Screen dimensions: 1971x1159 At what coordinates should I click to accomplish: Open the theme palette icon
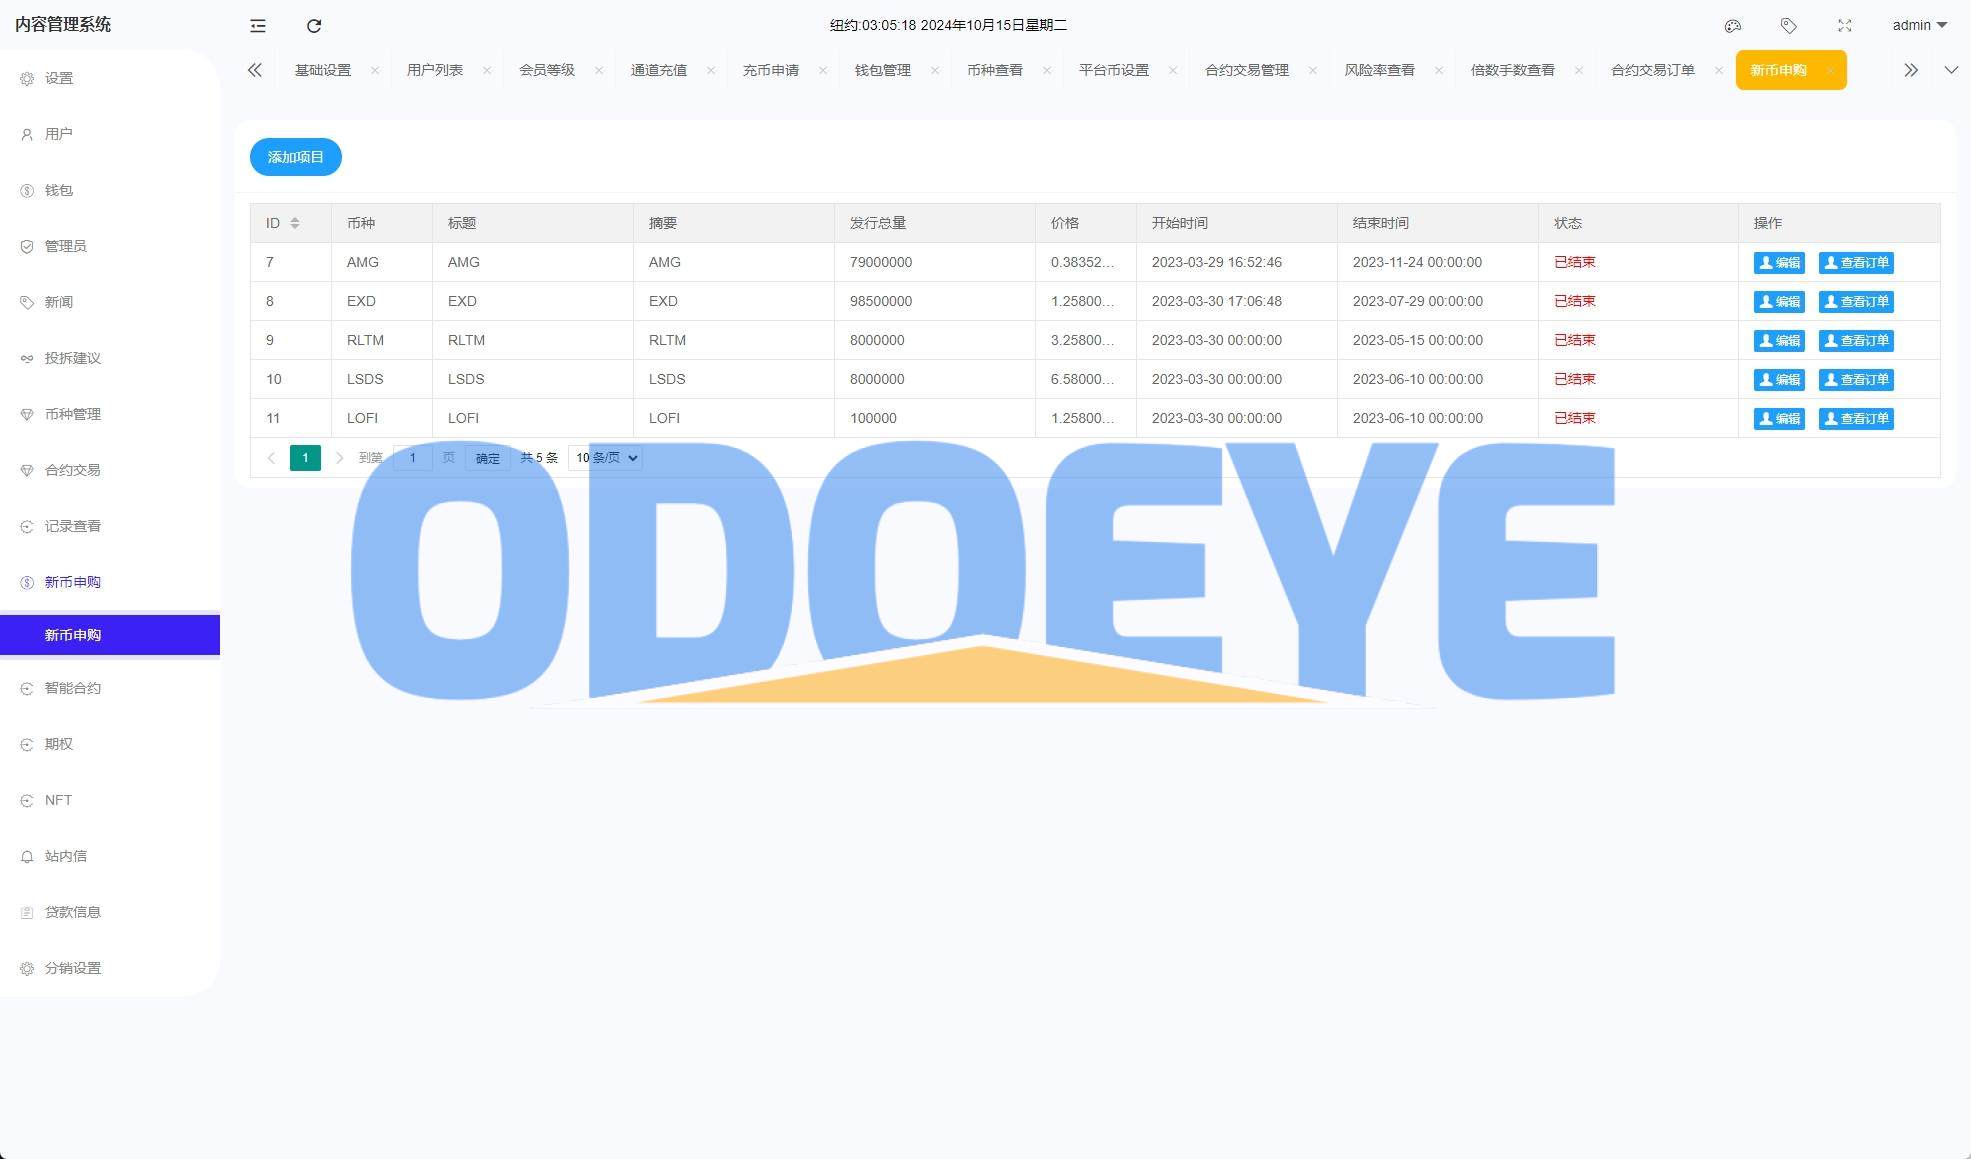pyautogui.click(x=1733, y=26)
